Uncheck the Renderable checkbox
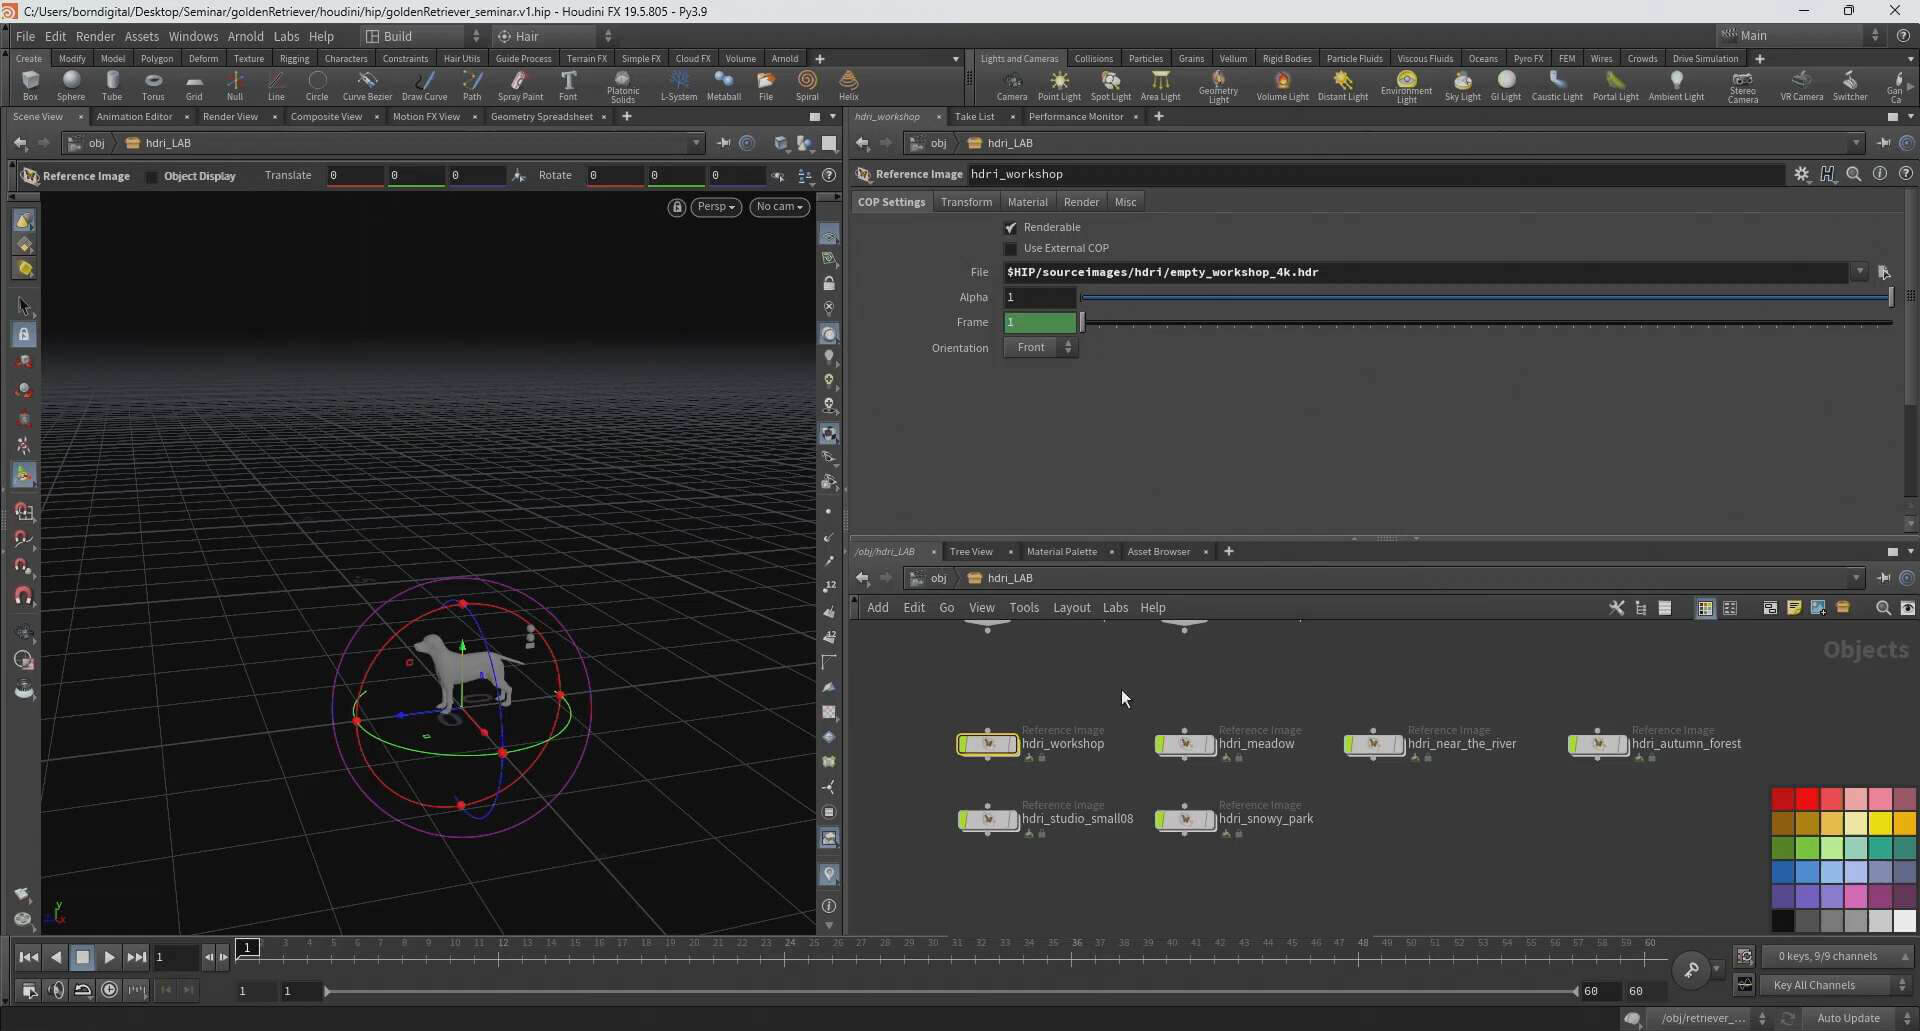The width and height of the screenshot is (1920, 1031). coord(1010,228)
